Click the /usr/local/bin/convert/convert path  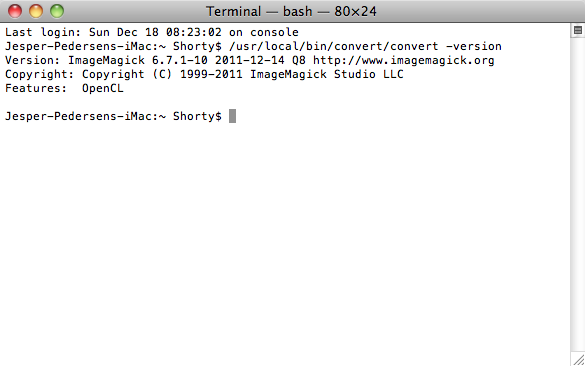(x=334, y=46)
